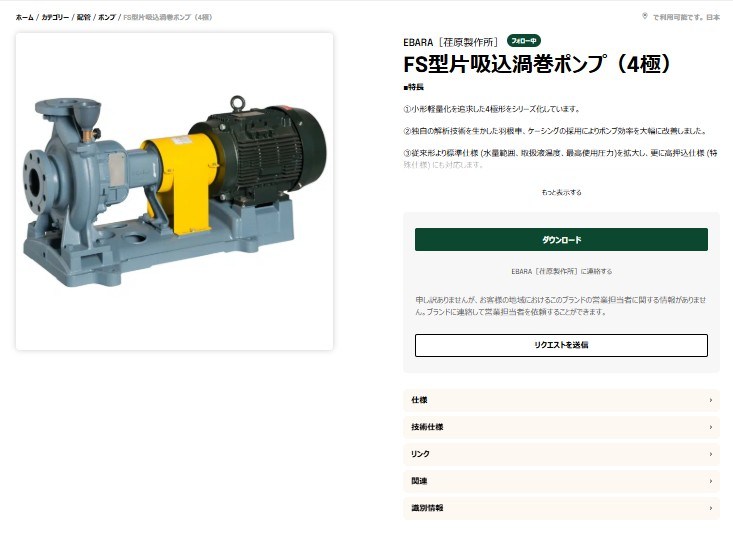Click the chevron on the 識別情報 row
The height and width of the screenshot is (534, 733).
(x=711, y=508)
